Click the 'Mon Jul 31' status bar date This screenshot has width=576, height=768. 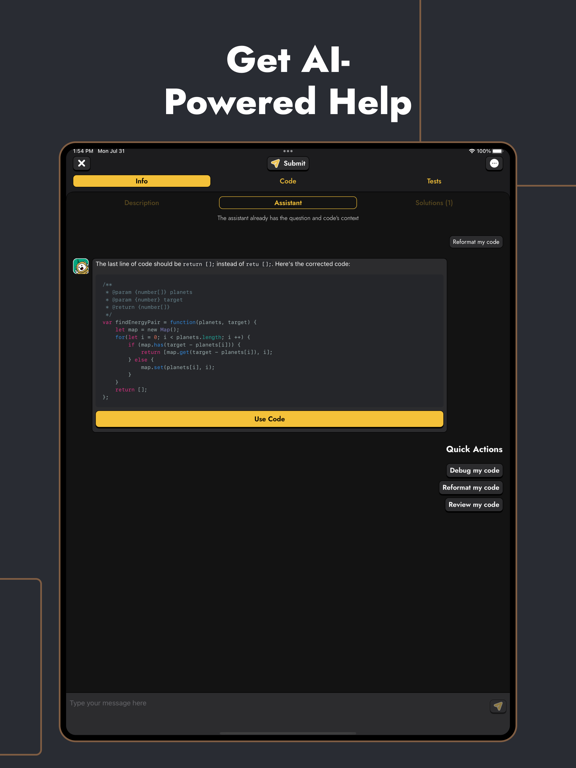(111, 151)
